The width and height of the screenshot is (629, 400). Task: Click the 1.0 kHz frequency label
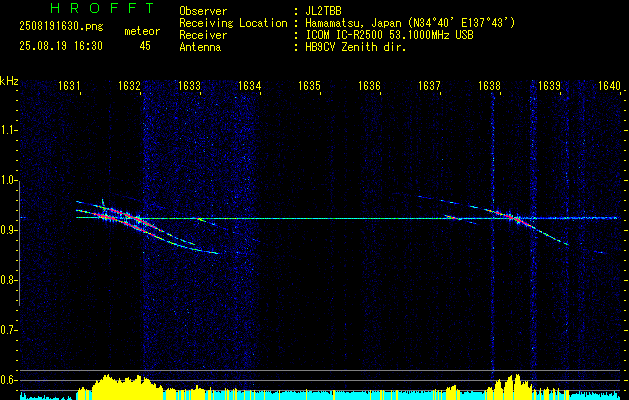point(8,180)
